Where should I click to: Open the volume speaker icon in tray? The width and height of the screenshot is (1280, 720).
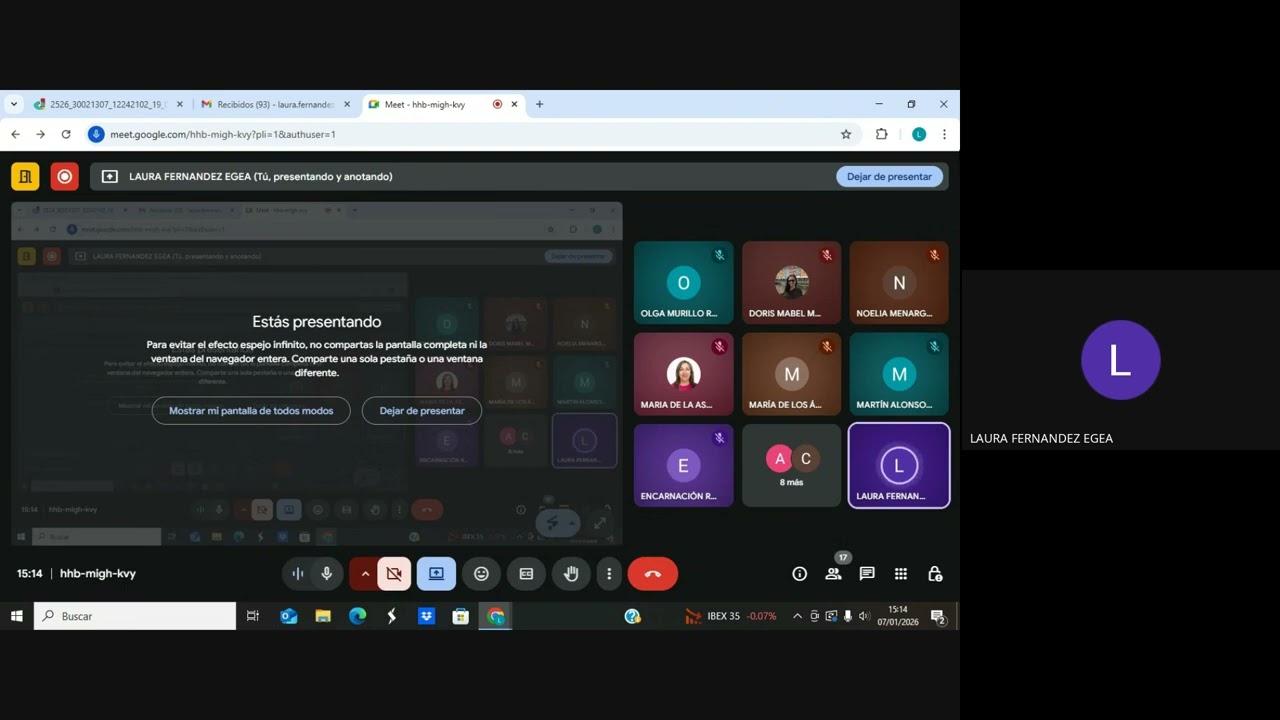[864, 616]
